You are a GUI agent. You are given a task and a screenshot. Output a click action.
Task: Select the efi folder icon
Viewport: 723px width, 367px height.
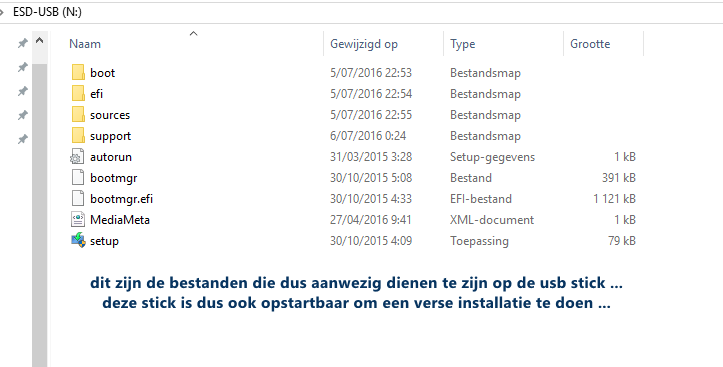click(78, 94)
